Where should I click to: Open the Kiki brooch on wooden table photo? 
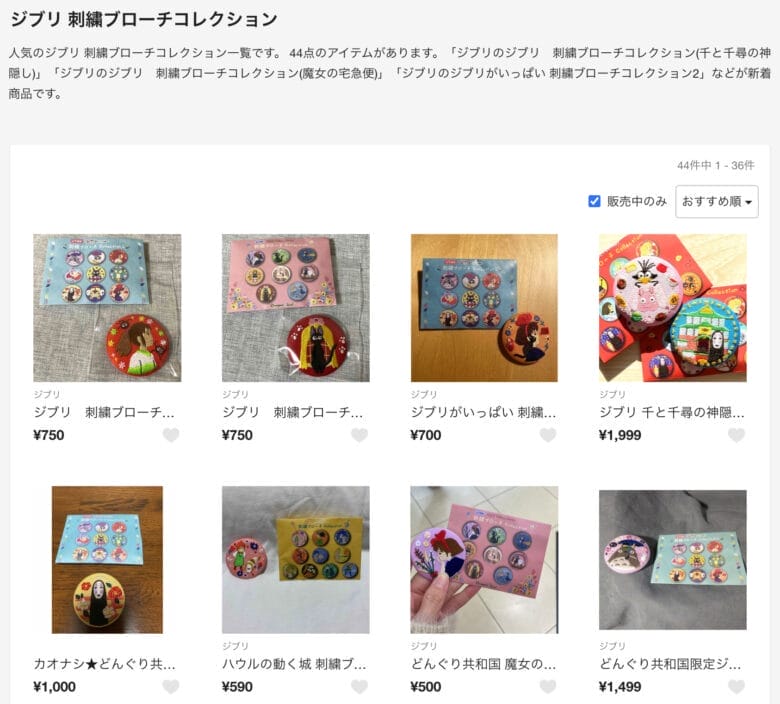click(x=484, y=308)
